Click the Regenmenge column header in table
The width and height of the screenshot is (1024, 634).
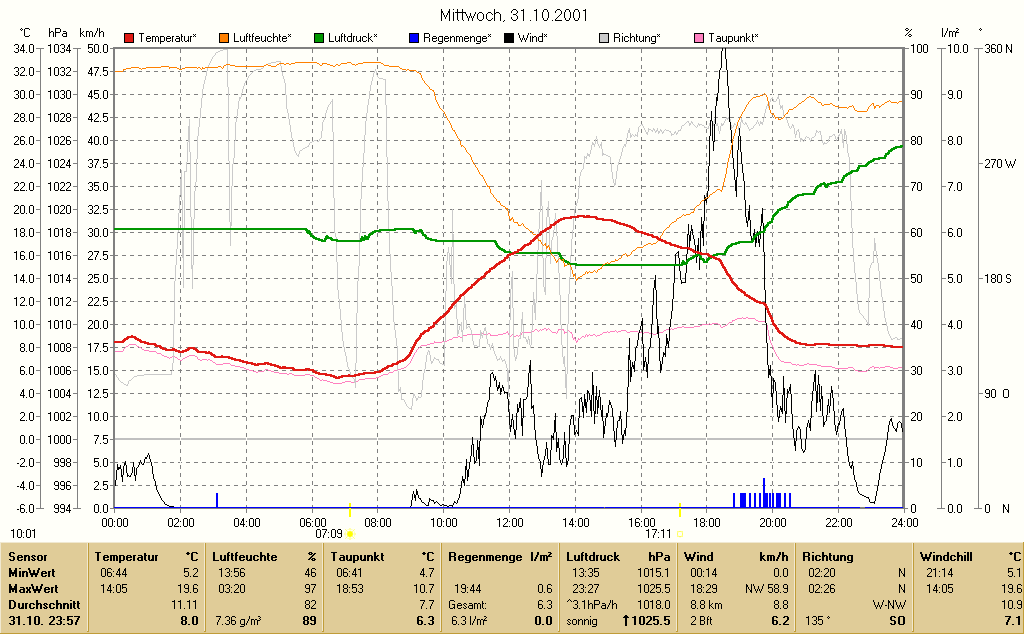485,557
